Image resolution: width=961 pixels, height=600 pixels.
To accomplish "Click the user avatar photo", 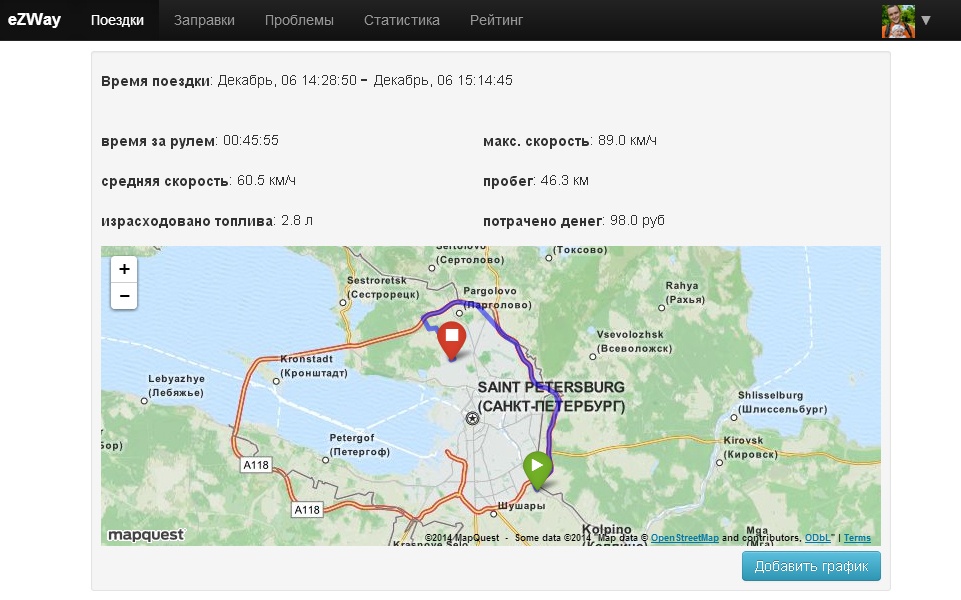I will [x=898, y=21].
